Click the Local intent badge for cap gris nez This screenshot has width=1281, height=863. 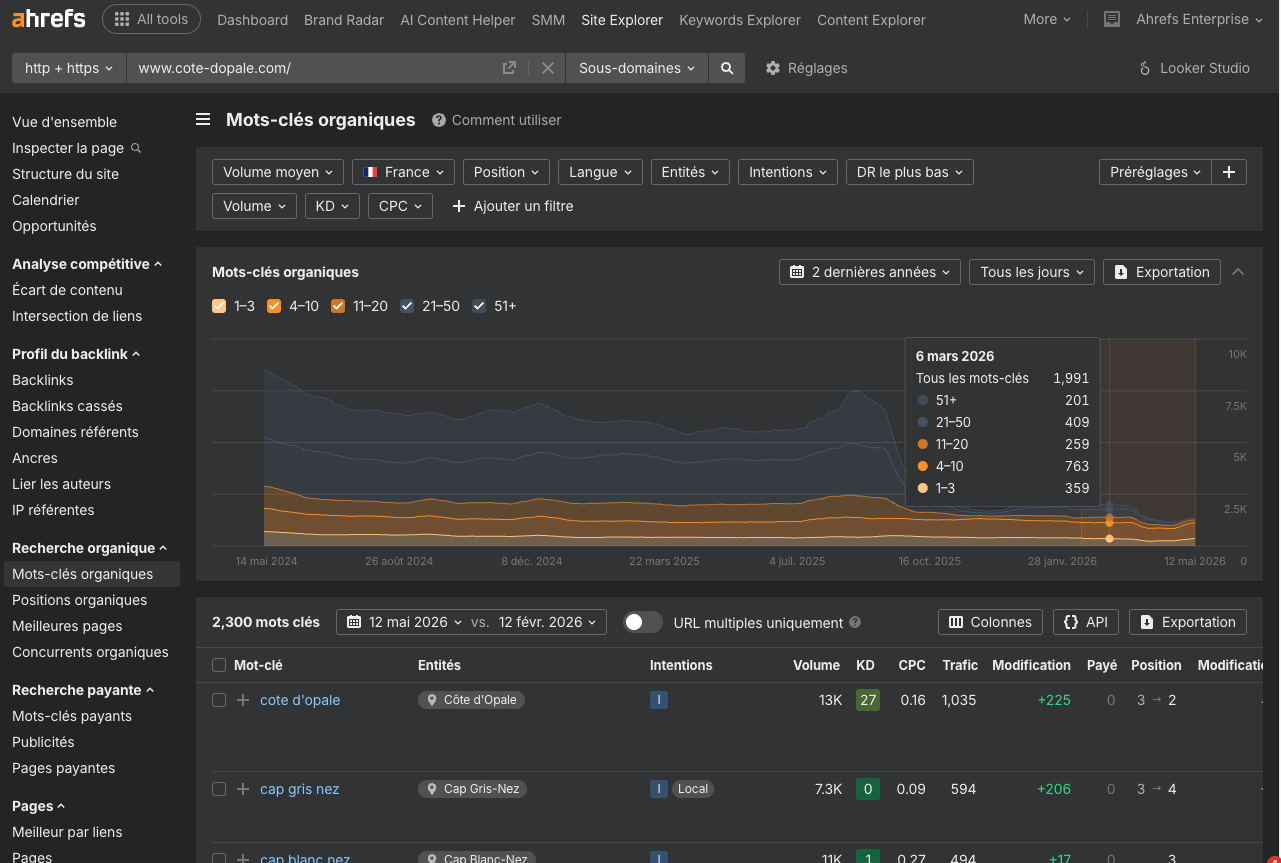click(692, 789)
